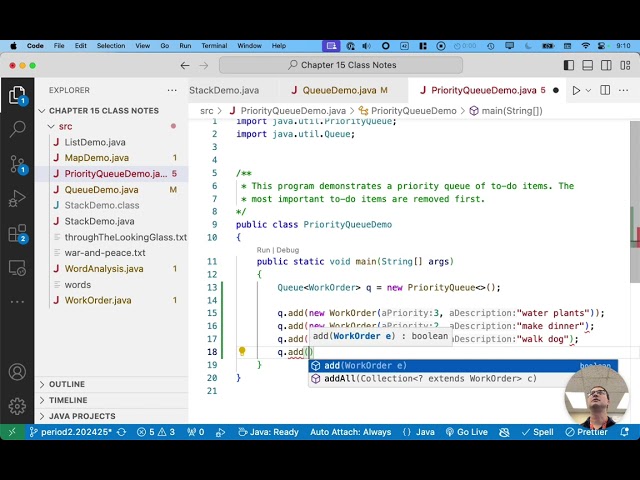Click the lightbulb quick fix icon
Viewport: 640px width, 480px height.
pos(242,352)
